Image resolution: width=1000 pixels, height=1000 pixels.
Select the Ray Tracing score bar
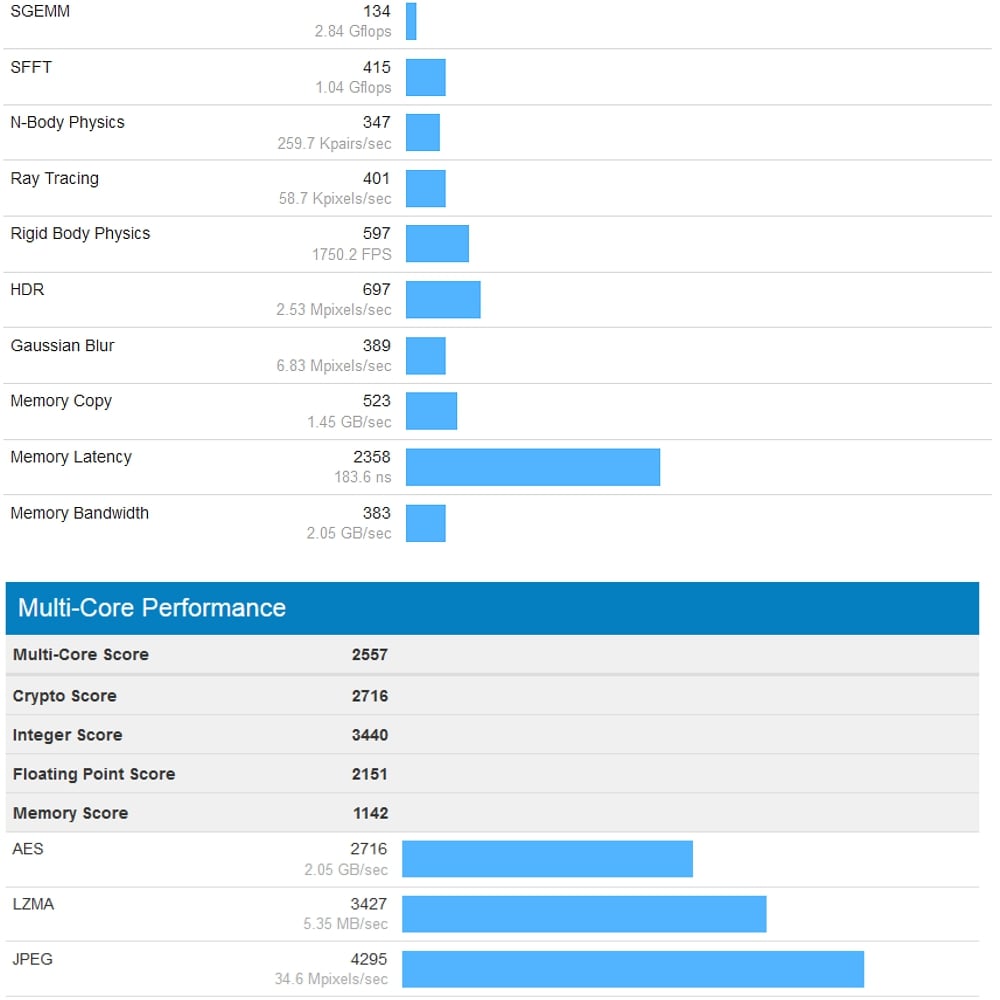(425, 187)
